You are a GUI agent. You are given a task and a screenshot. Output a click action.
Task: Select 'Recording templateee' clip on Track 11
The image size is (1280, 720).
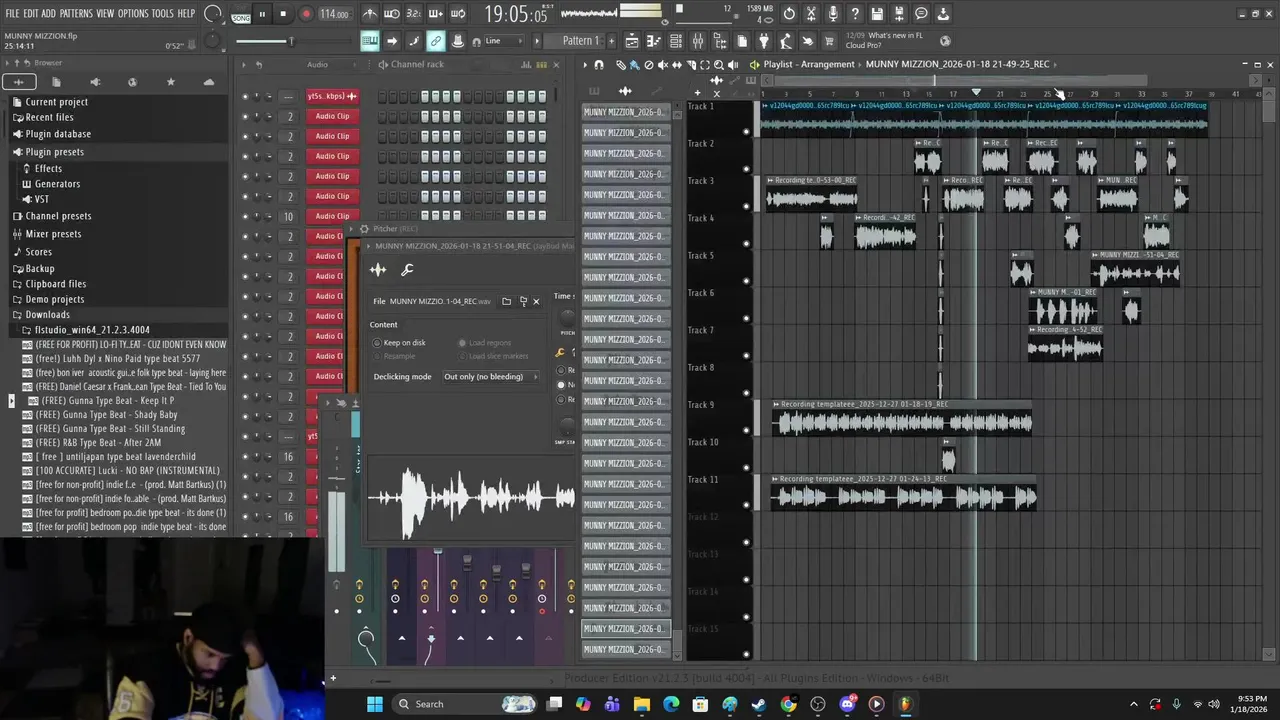[x=903, y=492]
